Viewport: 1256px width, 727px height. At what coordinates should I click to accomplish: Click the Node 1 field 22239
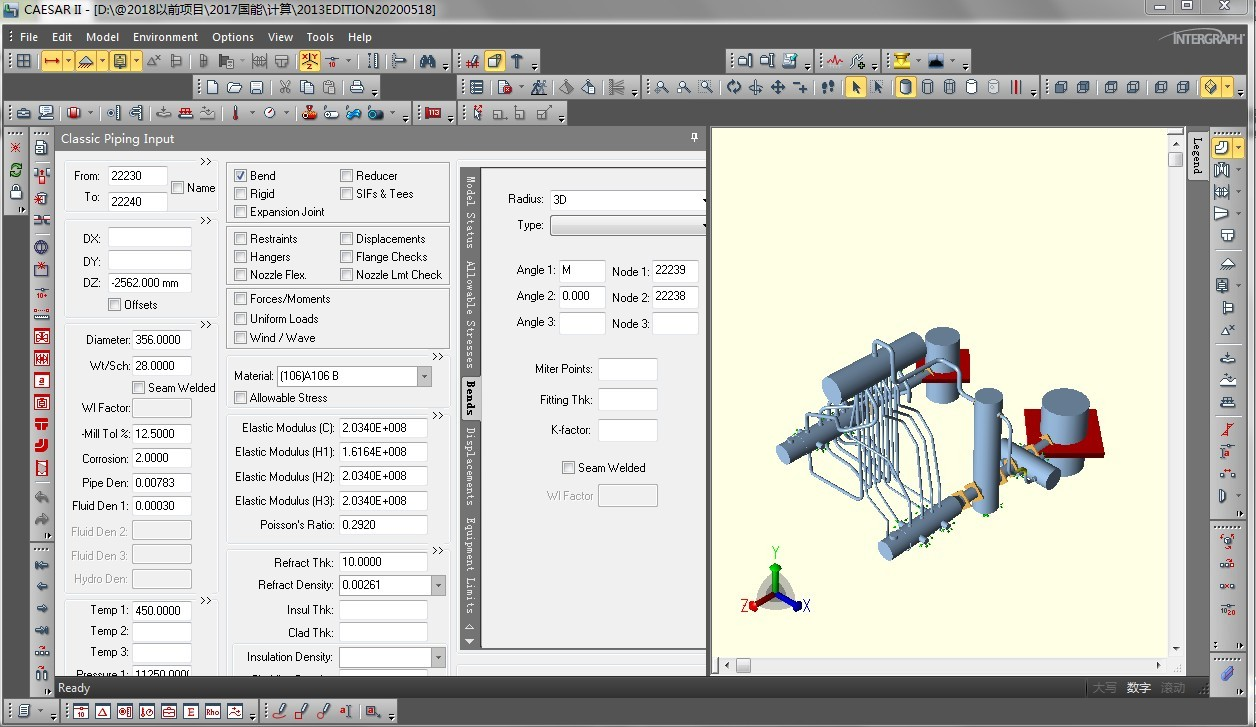click(675, 271)
